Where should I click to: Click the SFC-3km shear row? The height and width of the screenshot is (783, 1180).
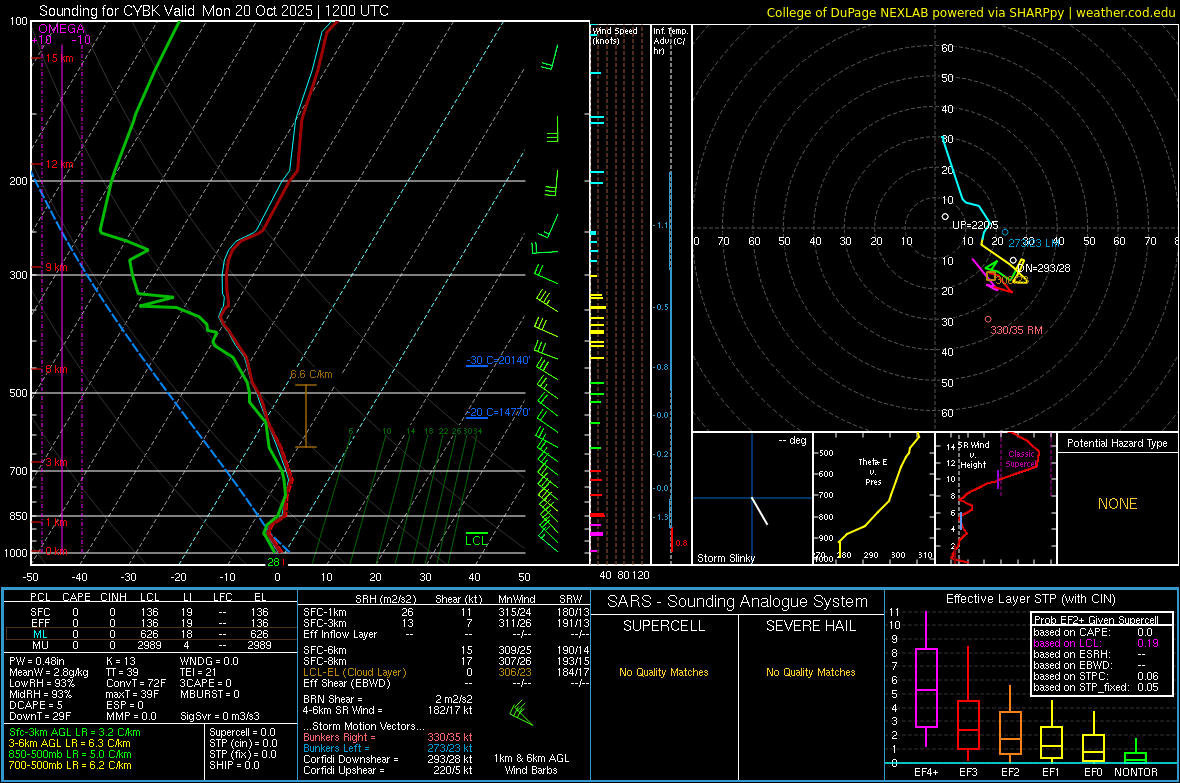[446, 623]
